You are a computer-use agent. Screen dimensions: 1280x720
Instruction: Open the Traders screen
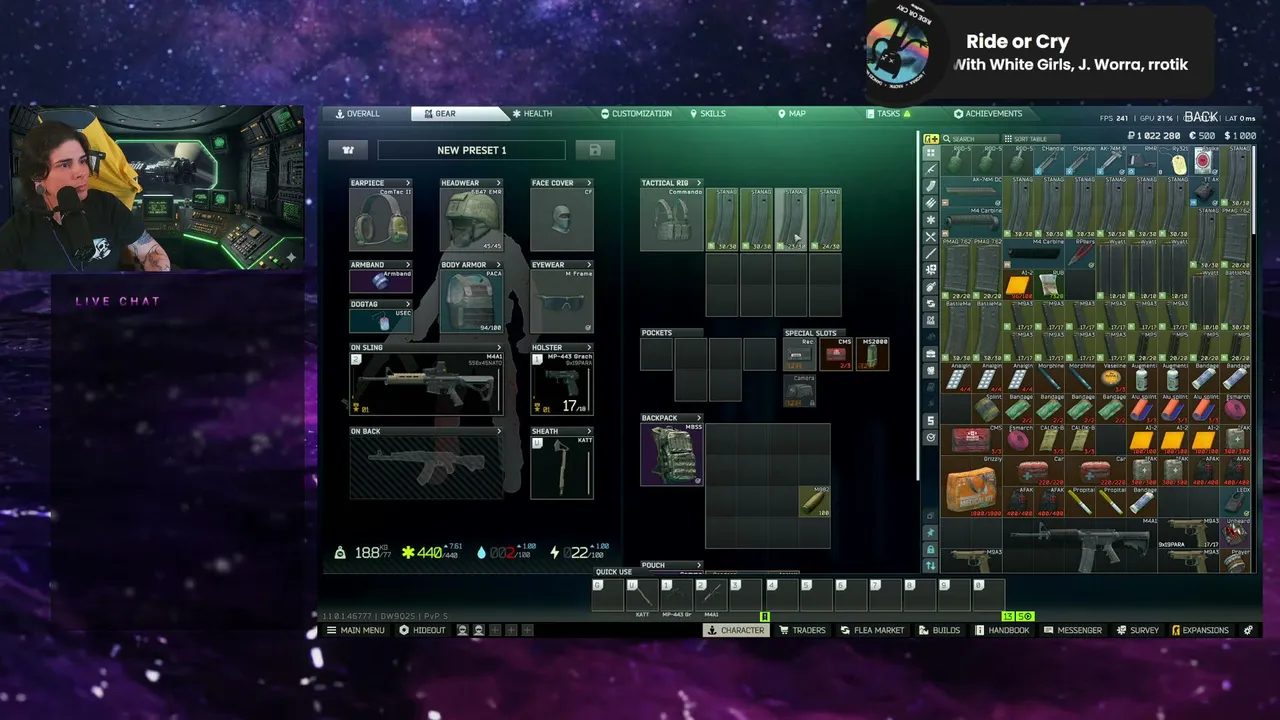[x=803, y=630]
